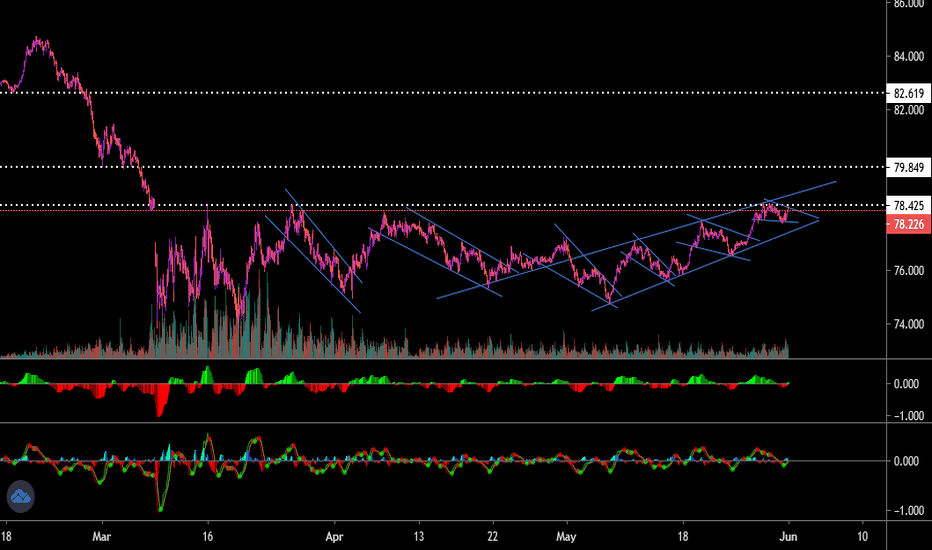932x550 pixels.
Task: Select the 78.425 price level label
Action: click(908, 205)
